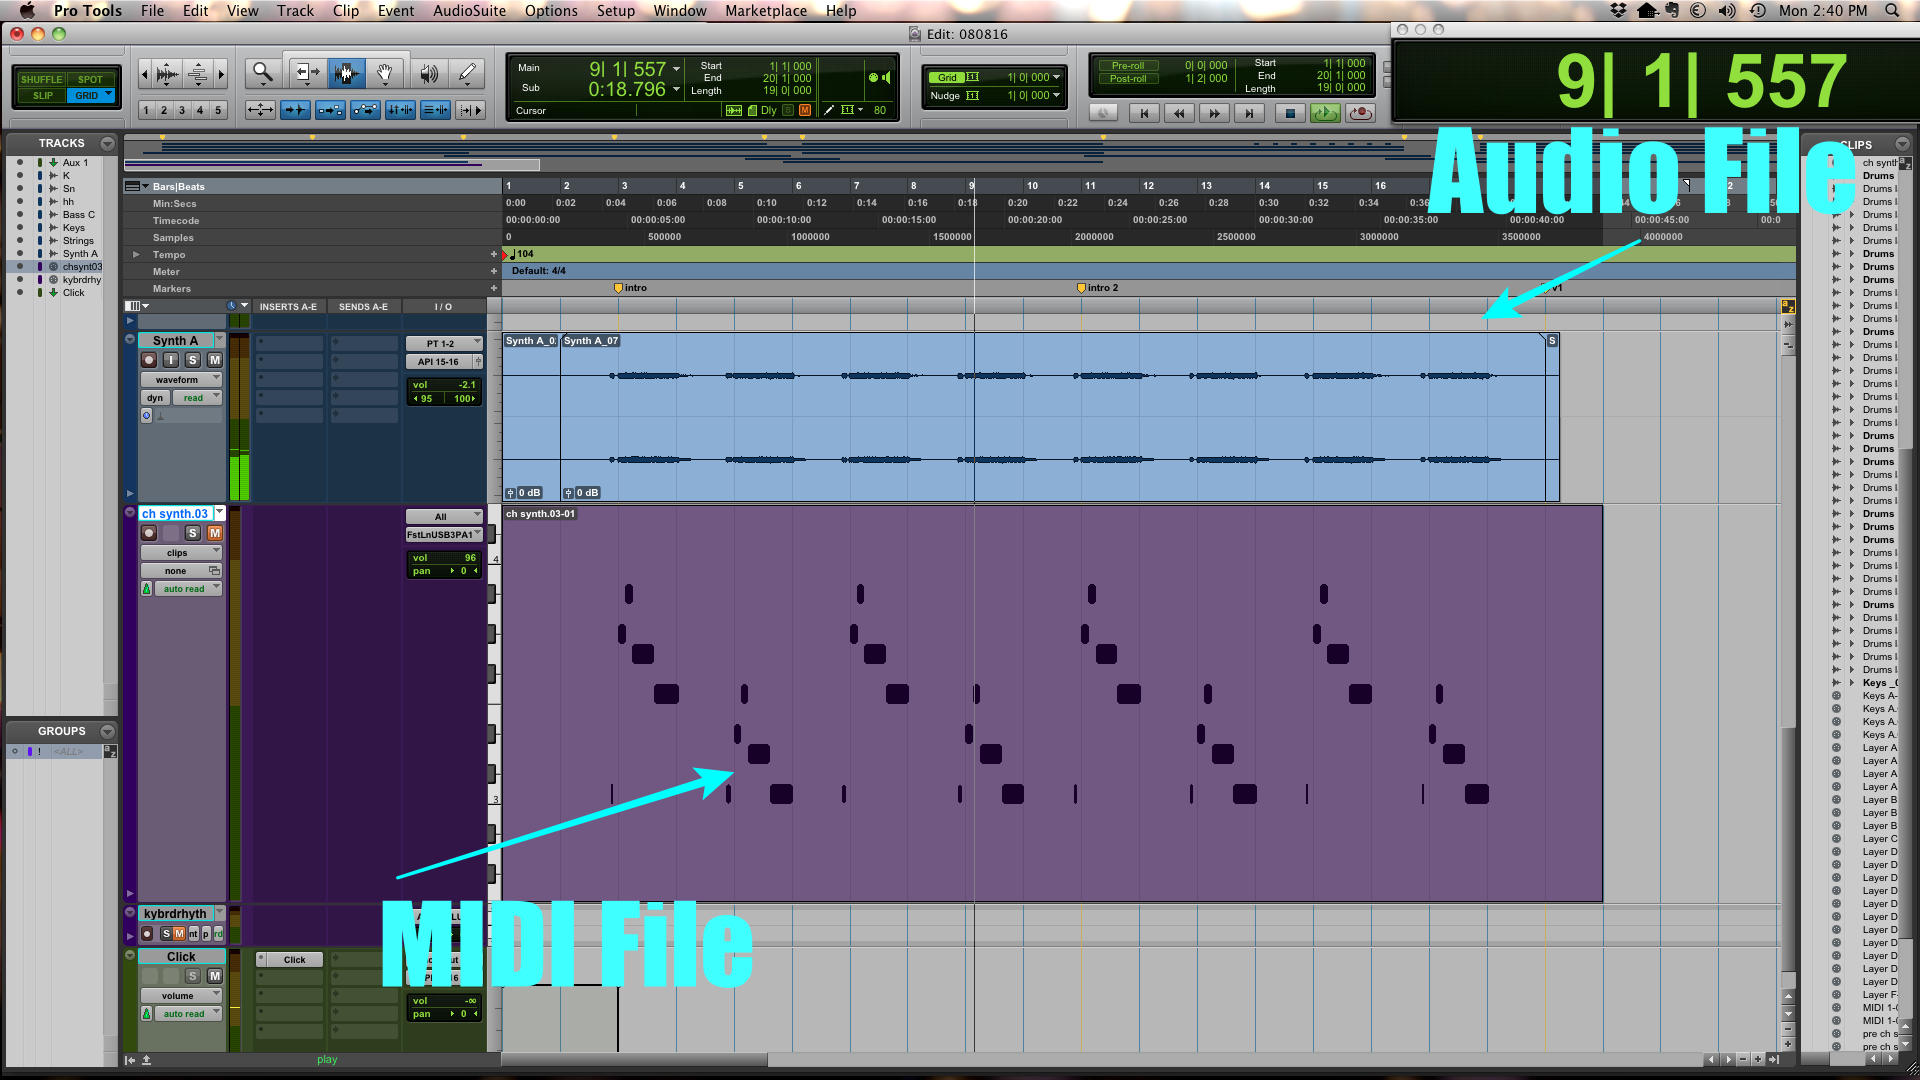Image resolution: width=1920 pixels, height=1080 pixels.
Task: Click the Rewind transport button
Action: (x=1179, y=113)
